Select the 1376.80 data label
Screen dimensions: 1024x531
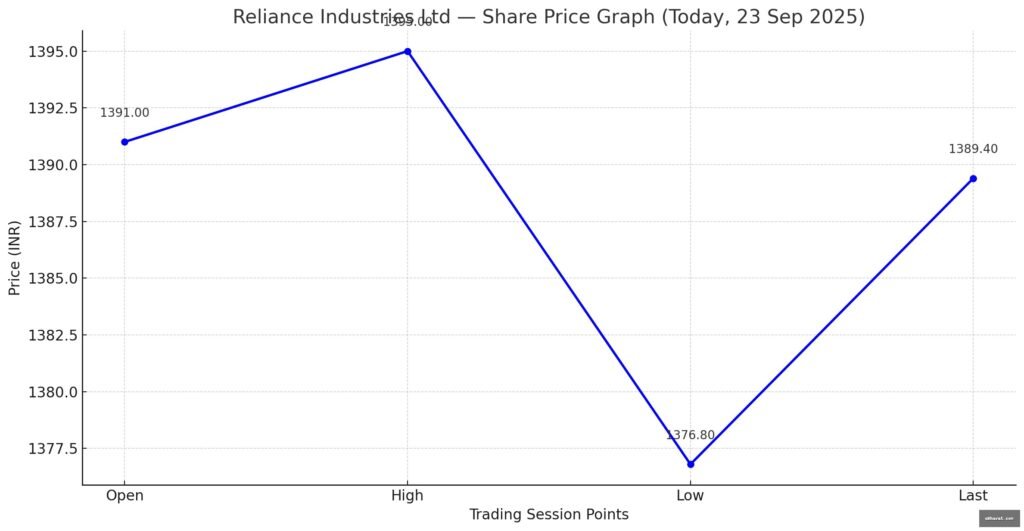(x=690, y=435)
